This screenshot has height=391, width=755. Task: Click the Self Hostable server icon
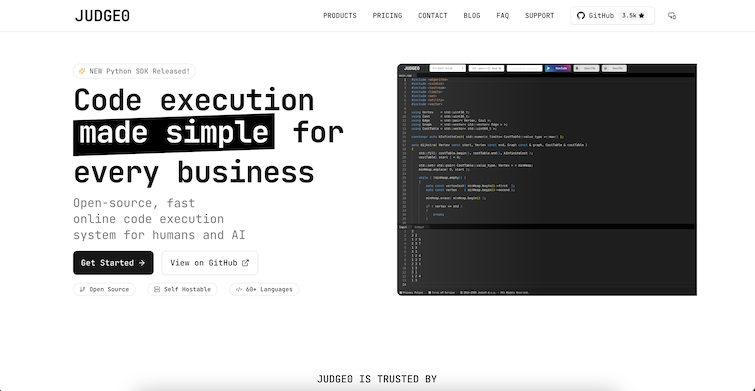tap(156, 289)
